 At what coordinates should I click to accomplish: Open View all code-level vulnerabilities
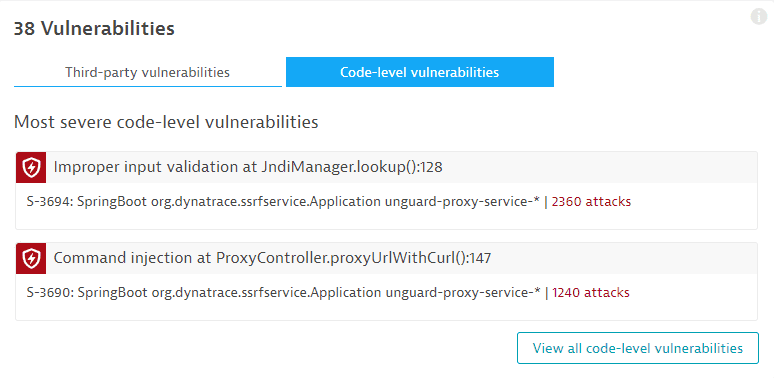638,348
